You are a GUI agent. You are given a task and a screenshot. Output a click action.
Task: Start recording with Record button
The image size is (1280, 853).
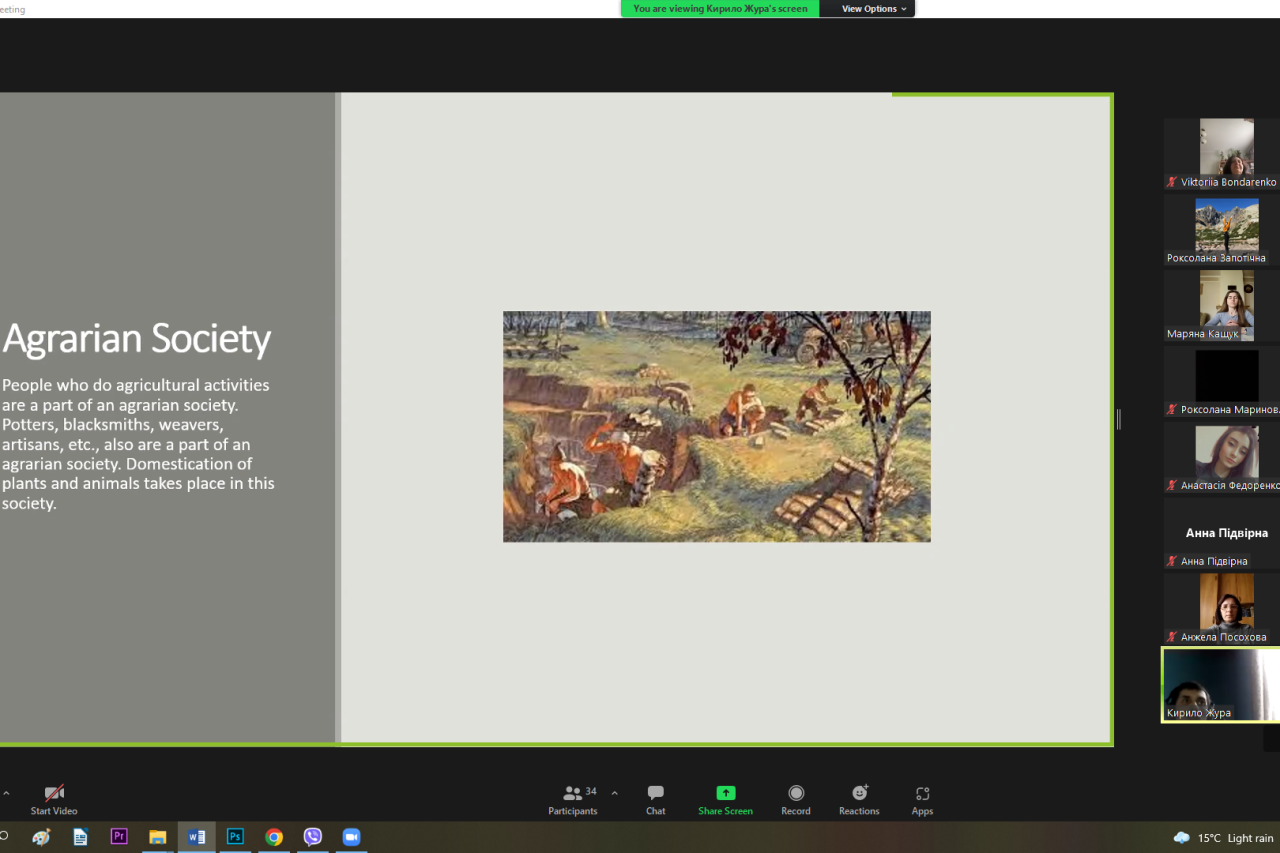[796, 799]
